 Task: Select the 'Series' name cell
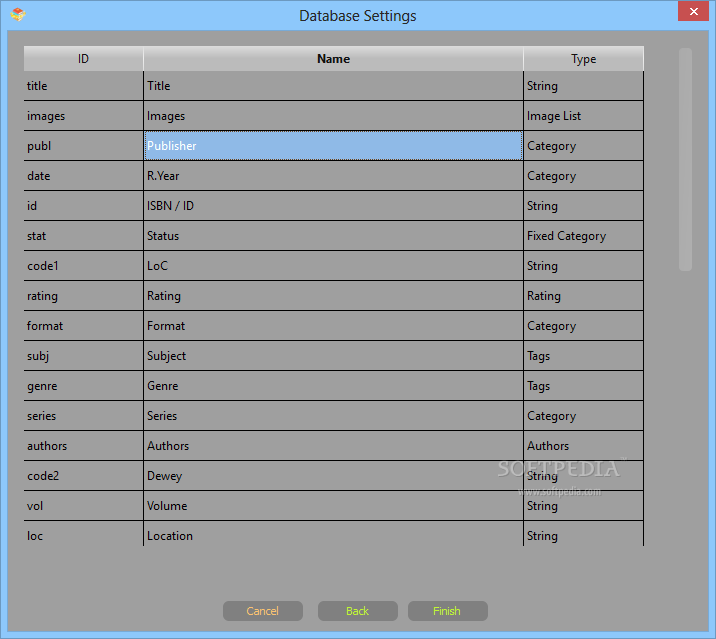click(x=333, y=416)
